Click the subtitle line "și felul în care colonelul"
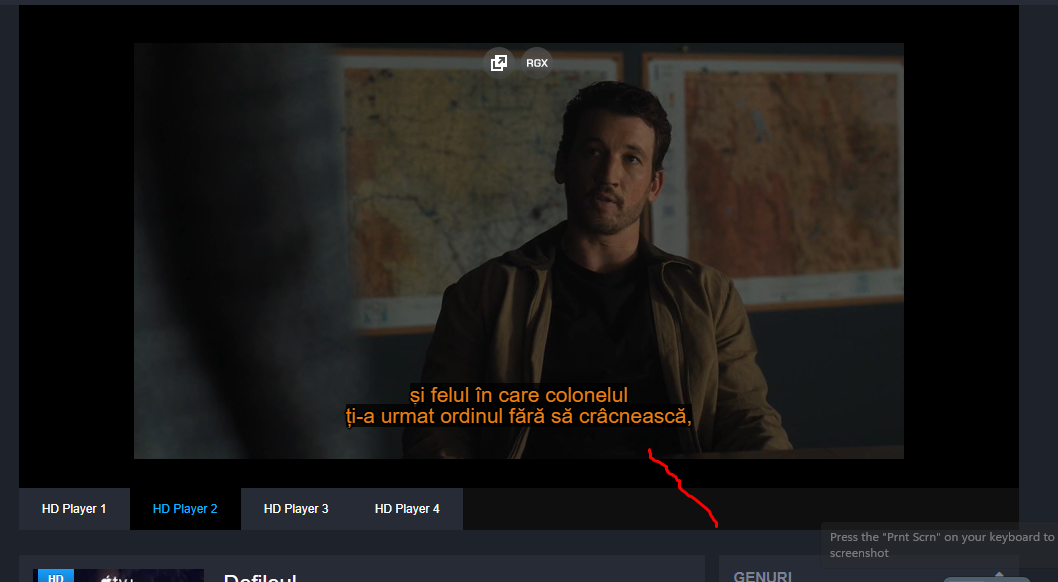 [519, 395]
